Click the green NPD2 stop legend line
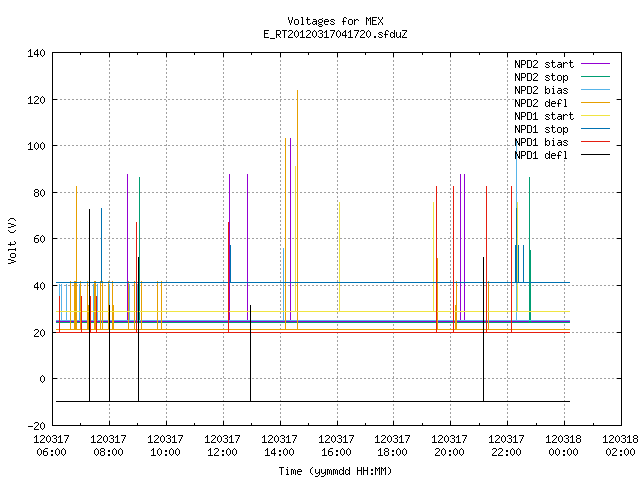This screenshot has height=480, width=640. coord(596,76)
